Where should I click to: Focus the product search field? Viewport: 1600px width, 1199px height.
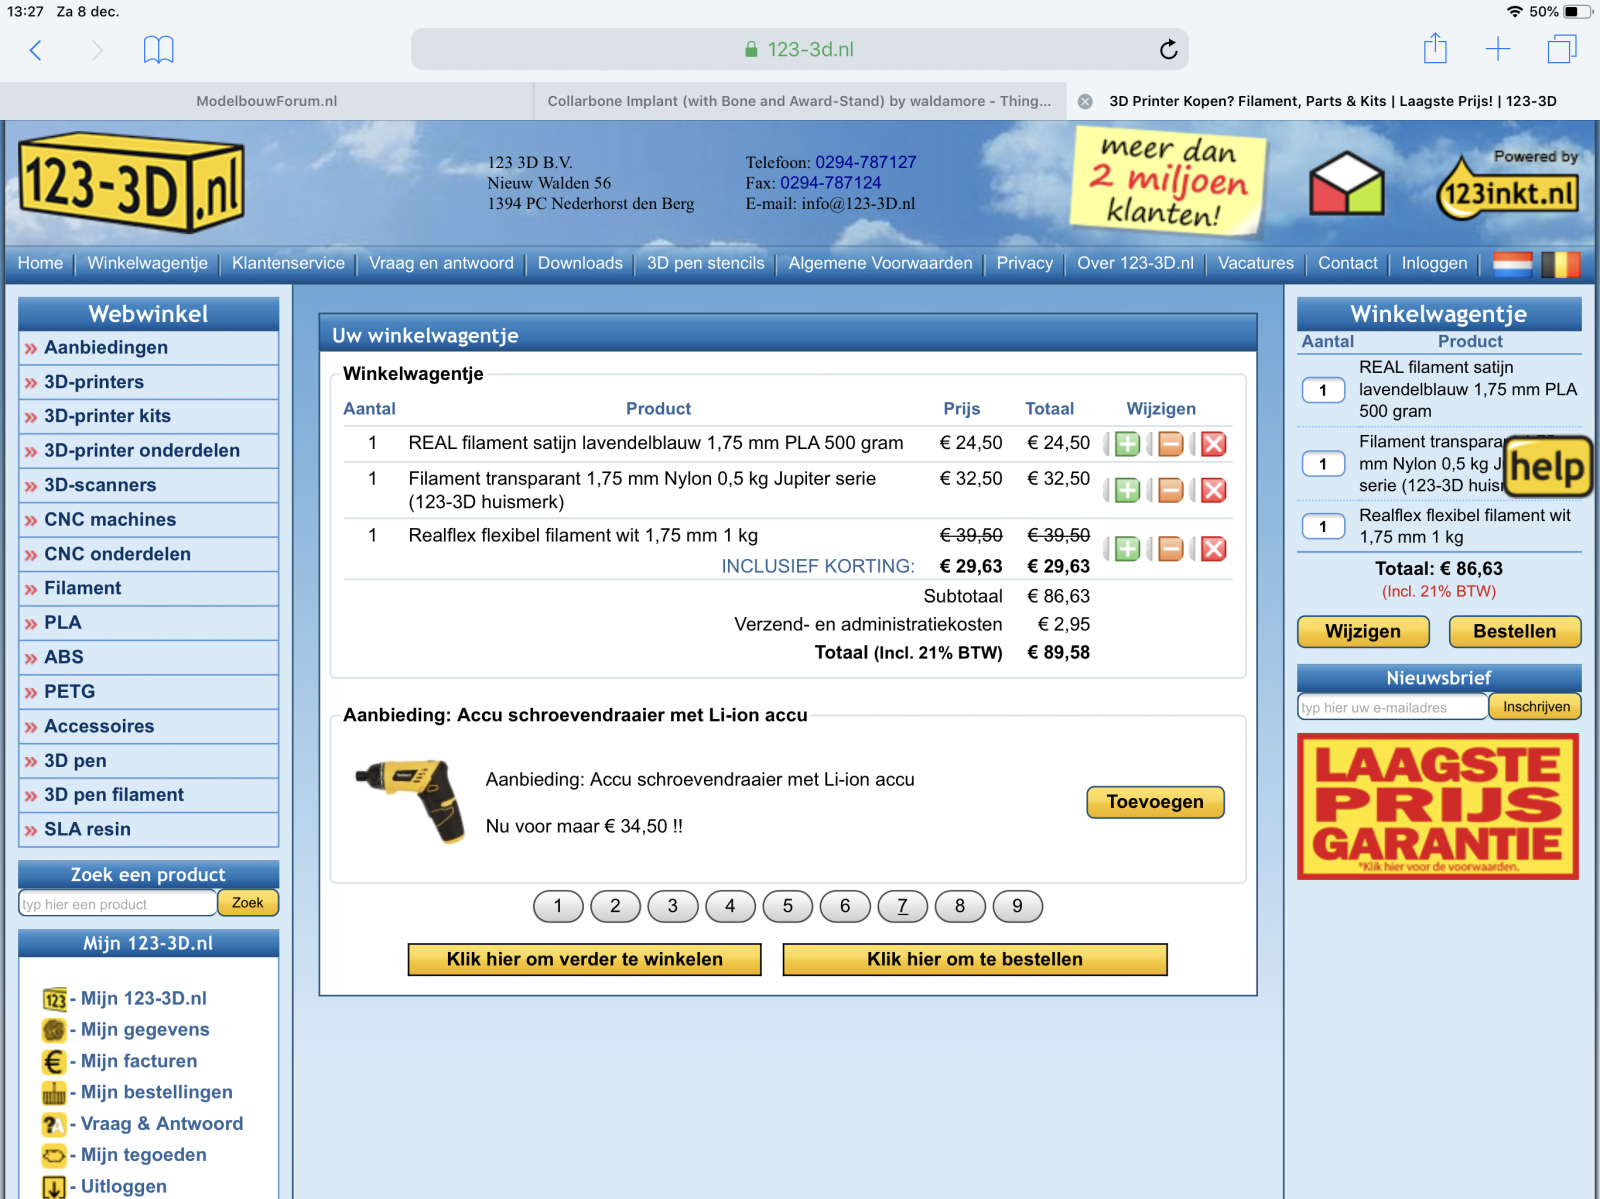(x=118, y=904)
